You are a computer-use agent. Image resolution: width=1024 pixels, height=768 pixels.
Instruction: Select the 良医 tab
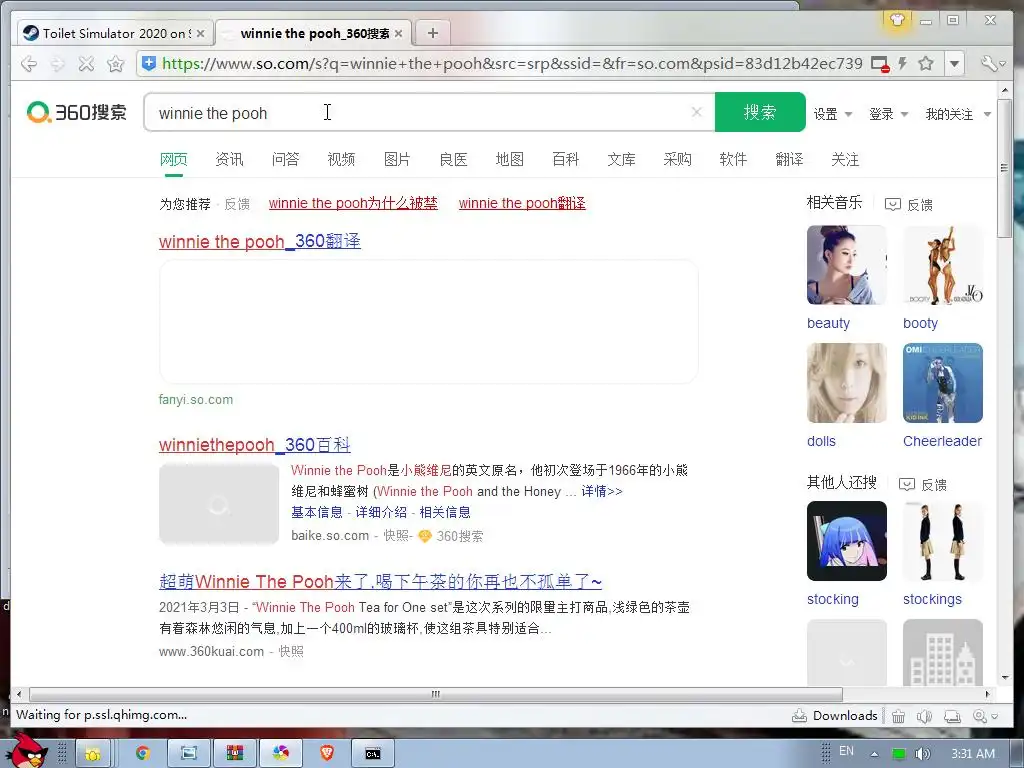453,159
